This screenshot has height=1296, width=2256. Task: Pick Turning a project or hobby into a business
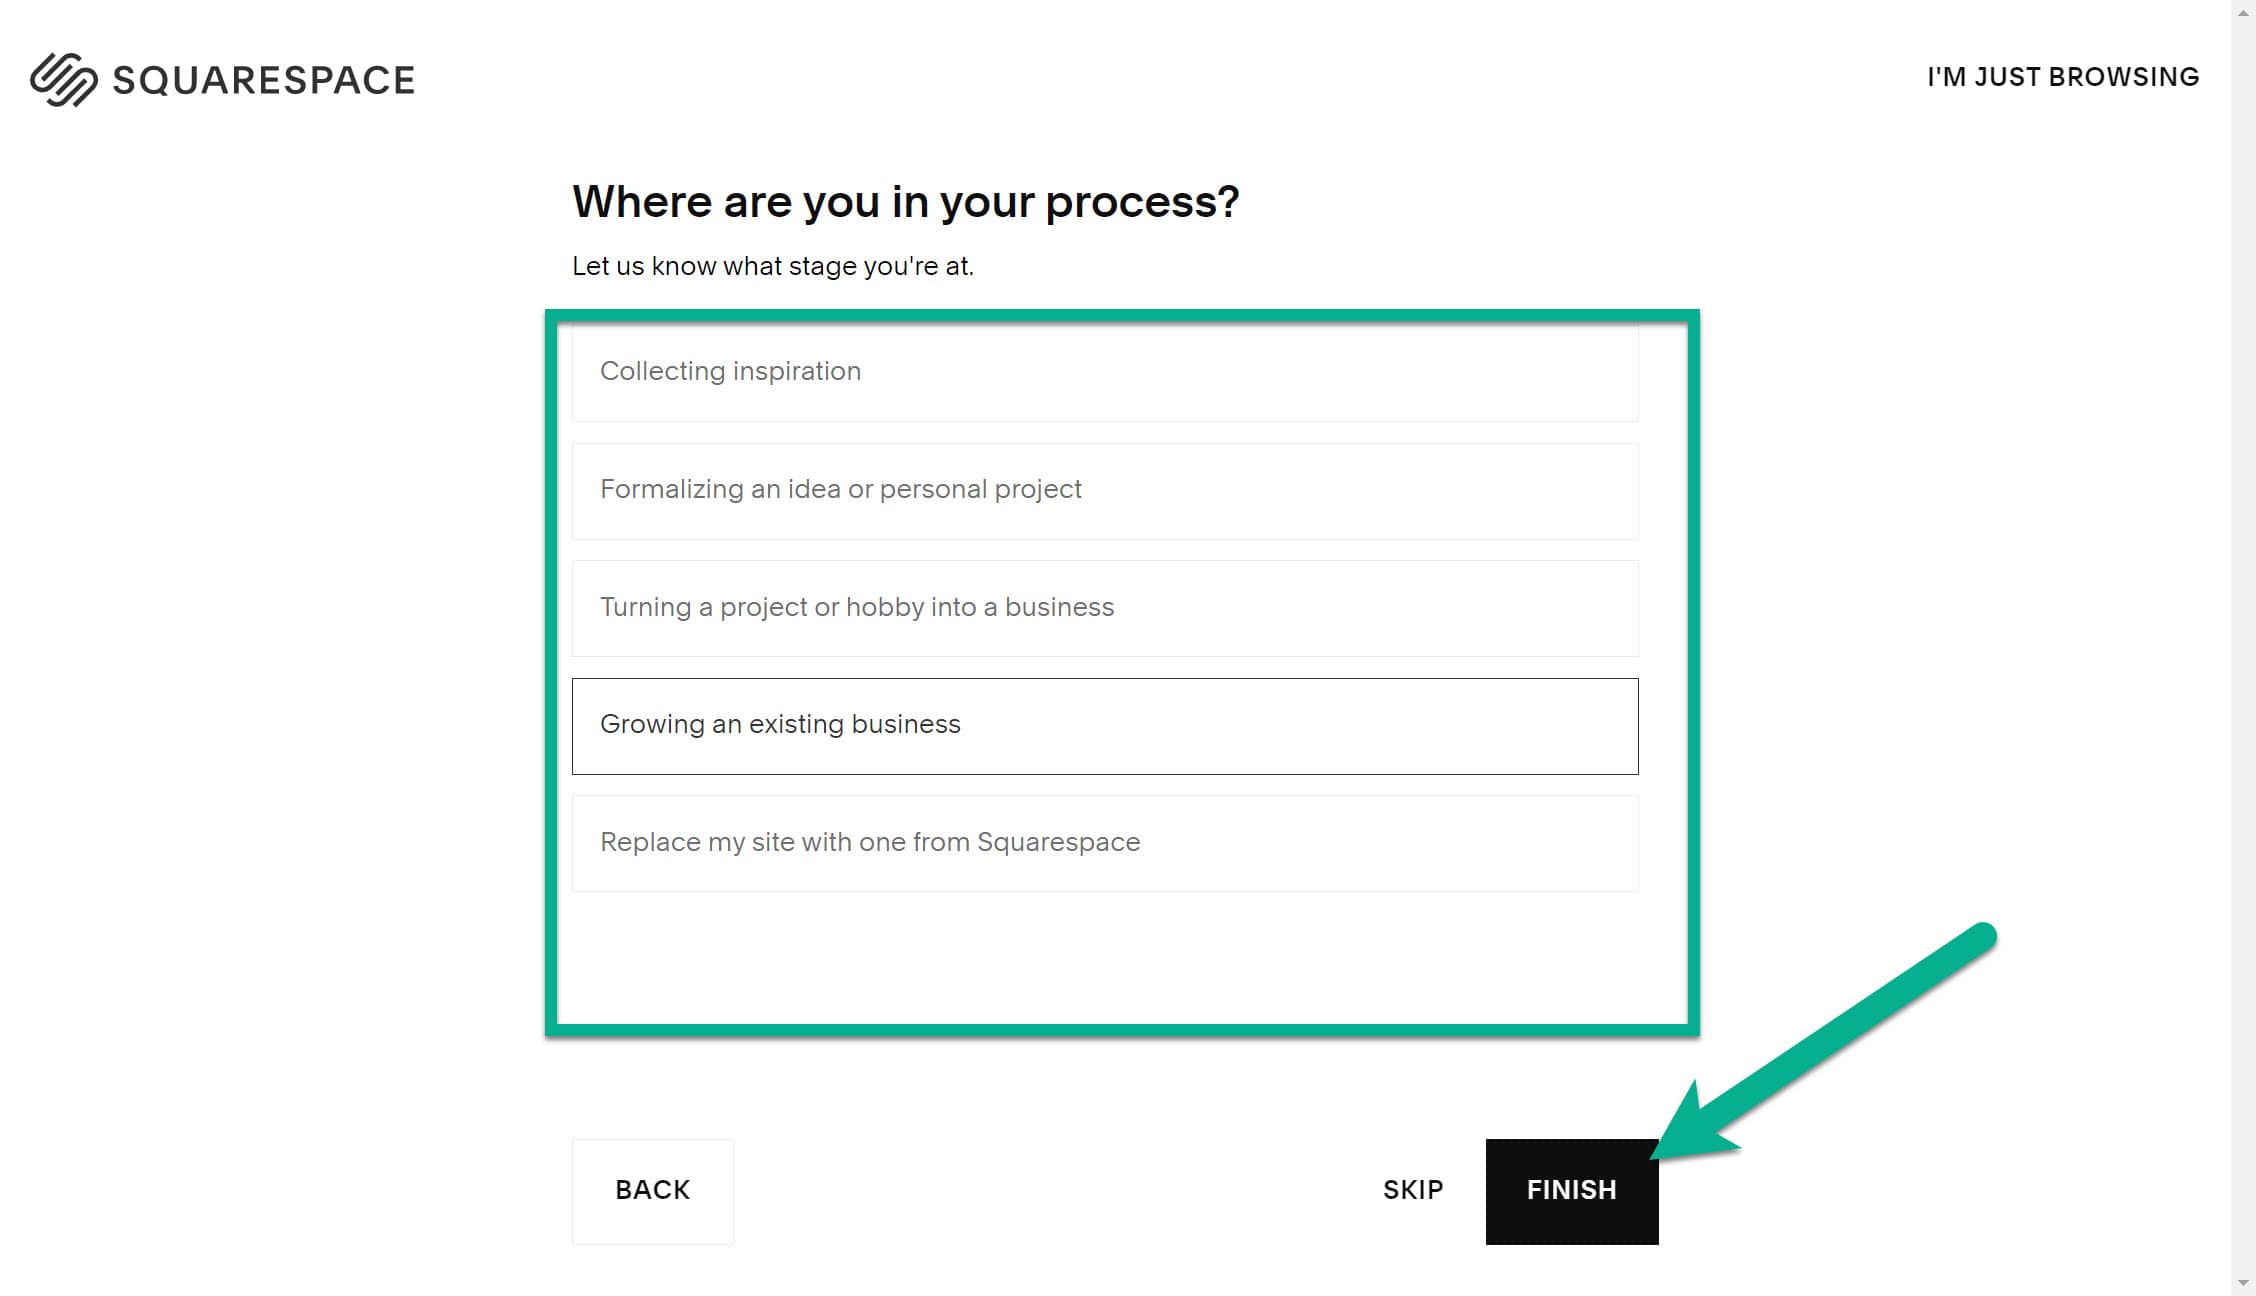point(1103,608)
